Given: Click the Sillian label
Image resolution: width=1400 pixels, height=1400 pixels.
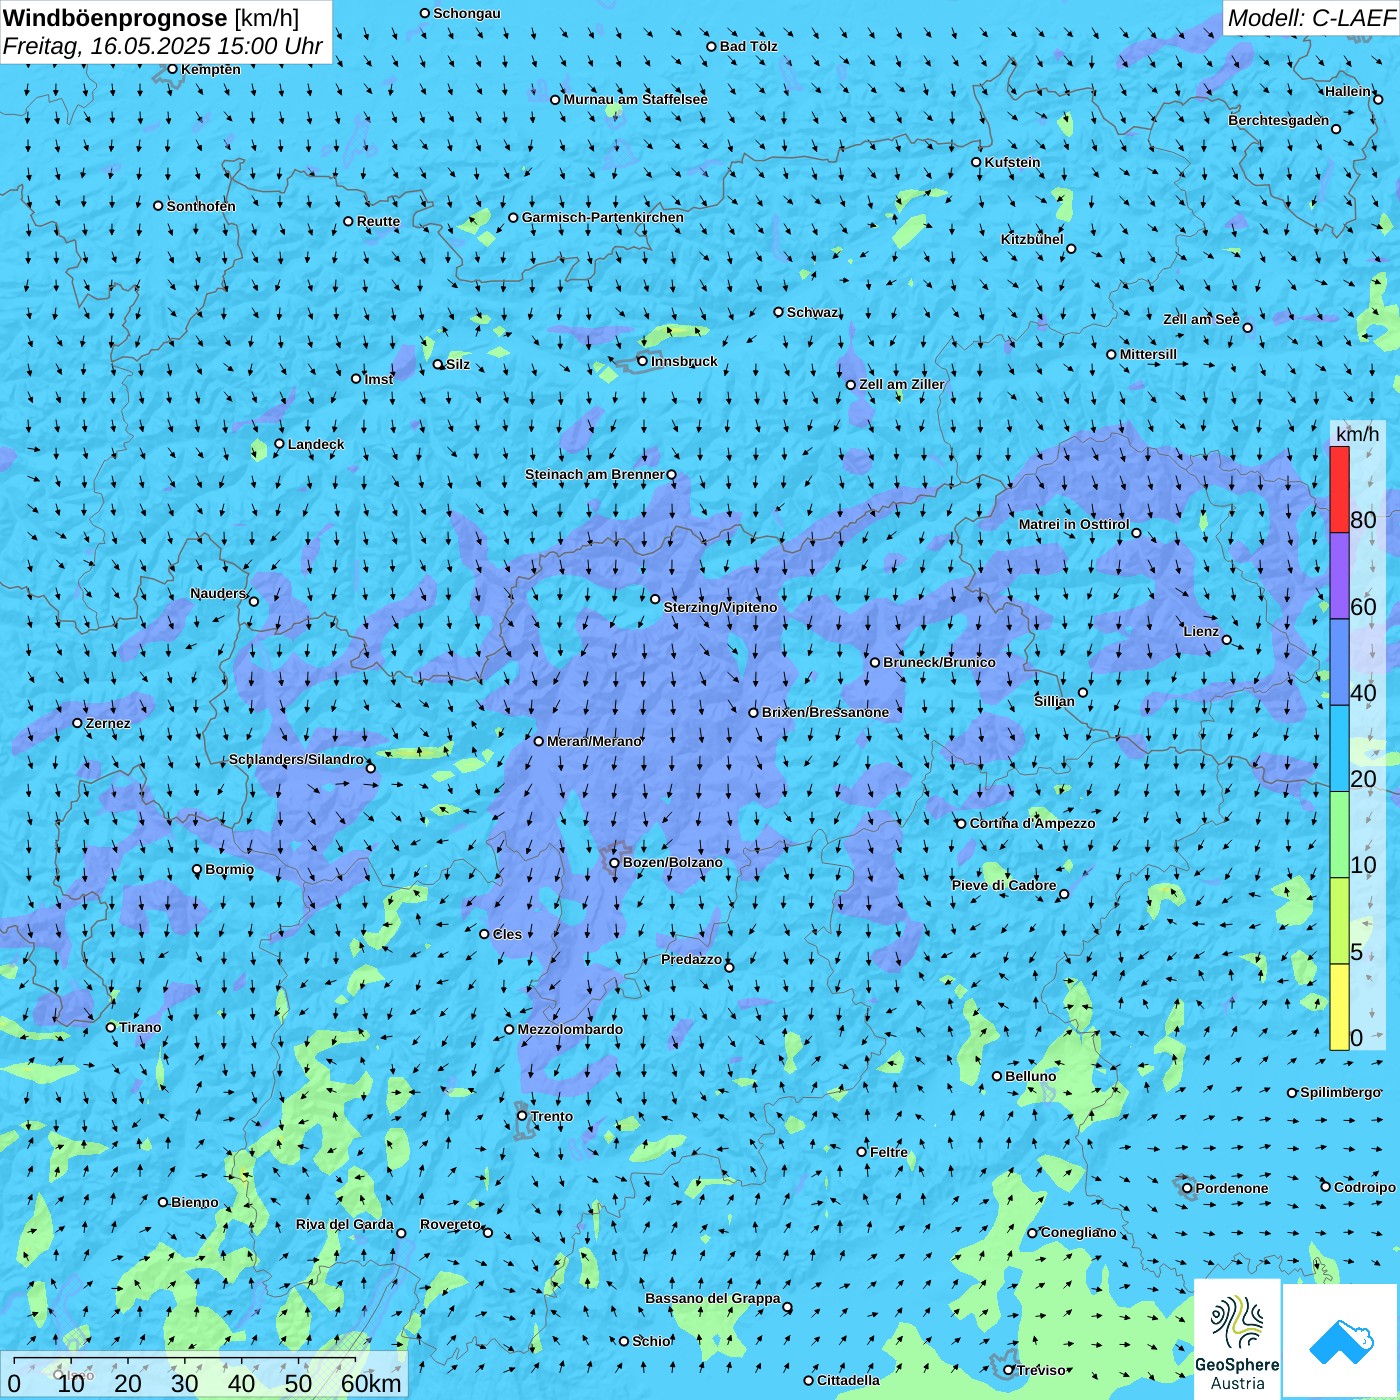Looking at the screenshot, I should tap(1054, 701).
